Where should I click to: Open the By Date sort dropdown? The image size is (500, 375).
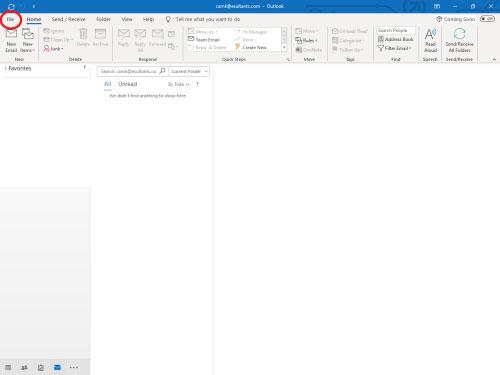[179, 84]
